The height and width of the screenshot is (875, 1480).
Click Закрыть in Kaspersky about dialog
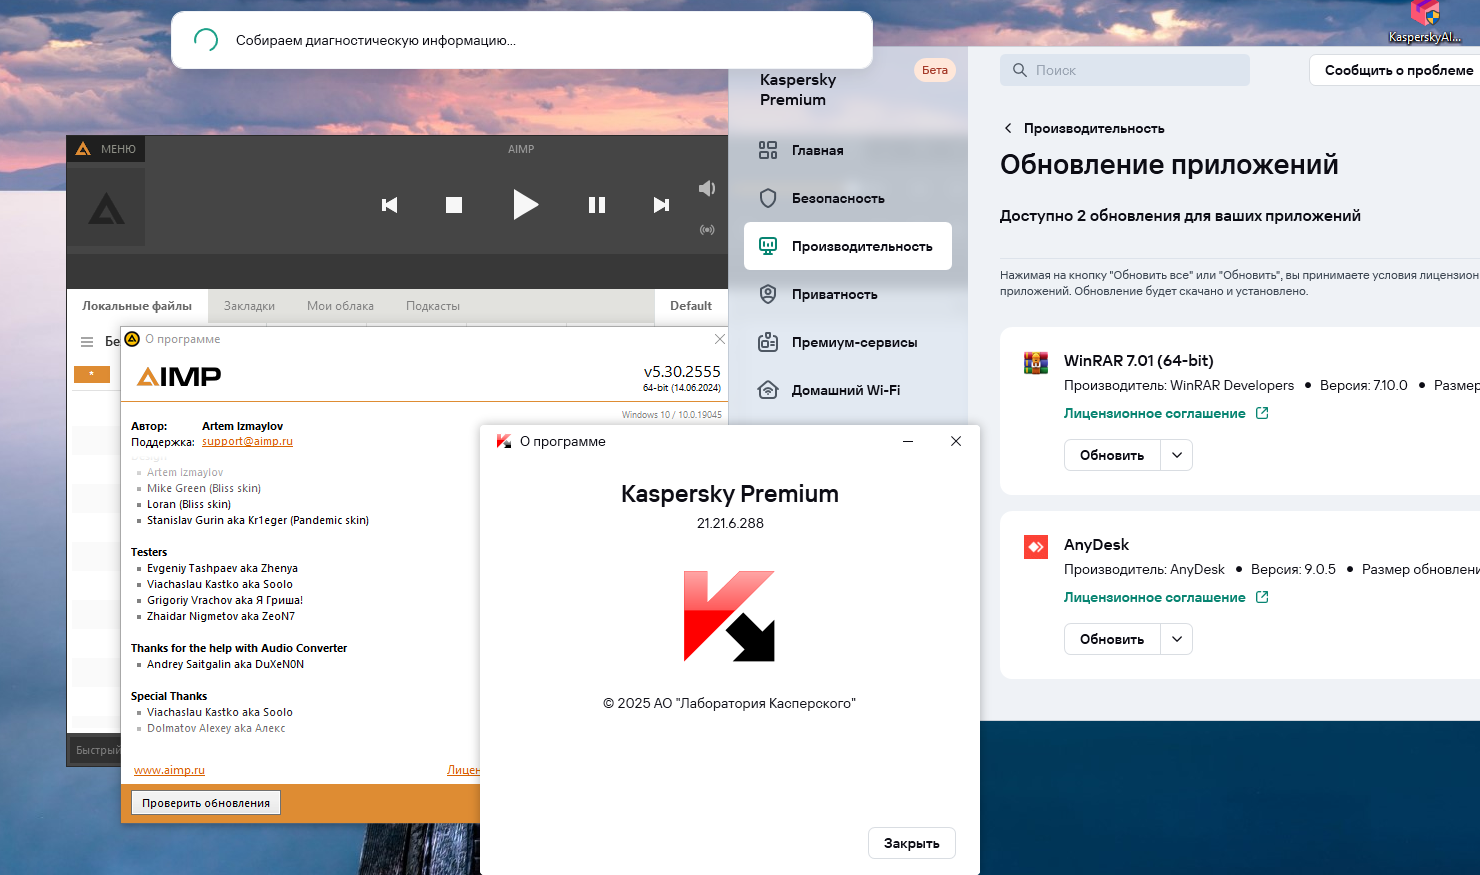click(x=912, y=843)
